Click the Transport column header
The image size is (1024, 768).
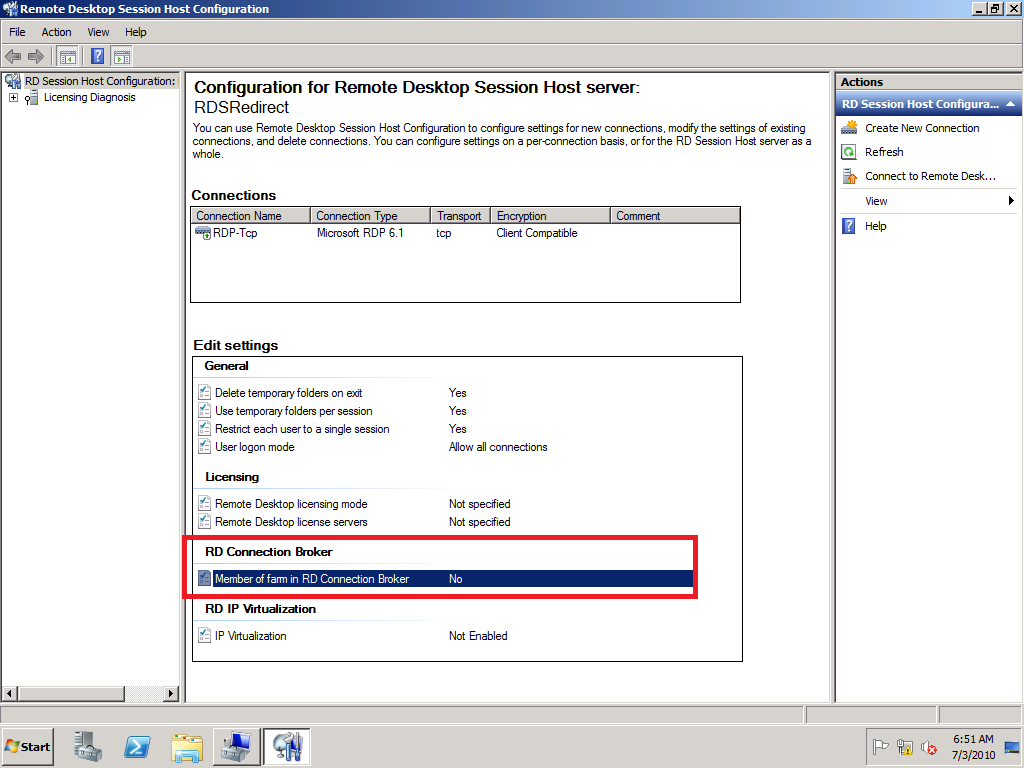click(461, 216)
